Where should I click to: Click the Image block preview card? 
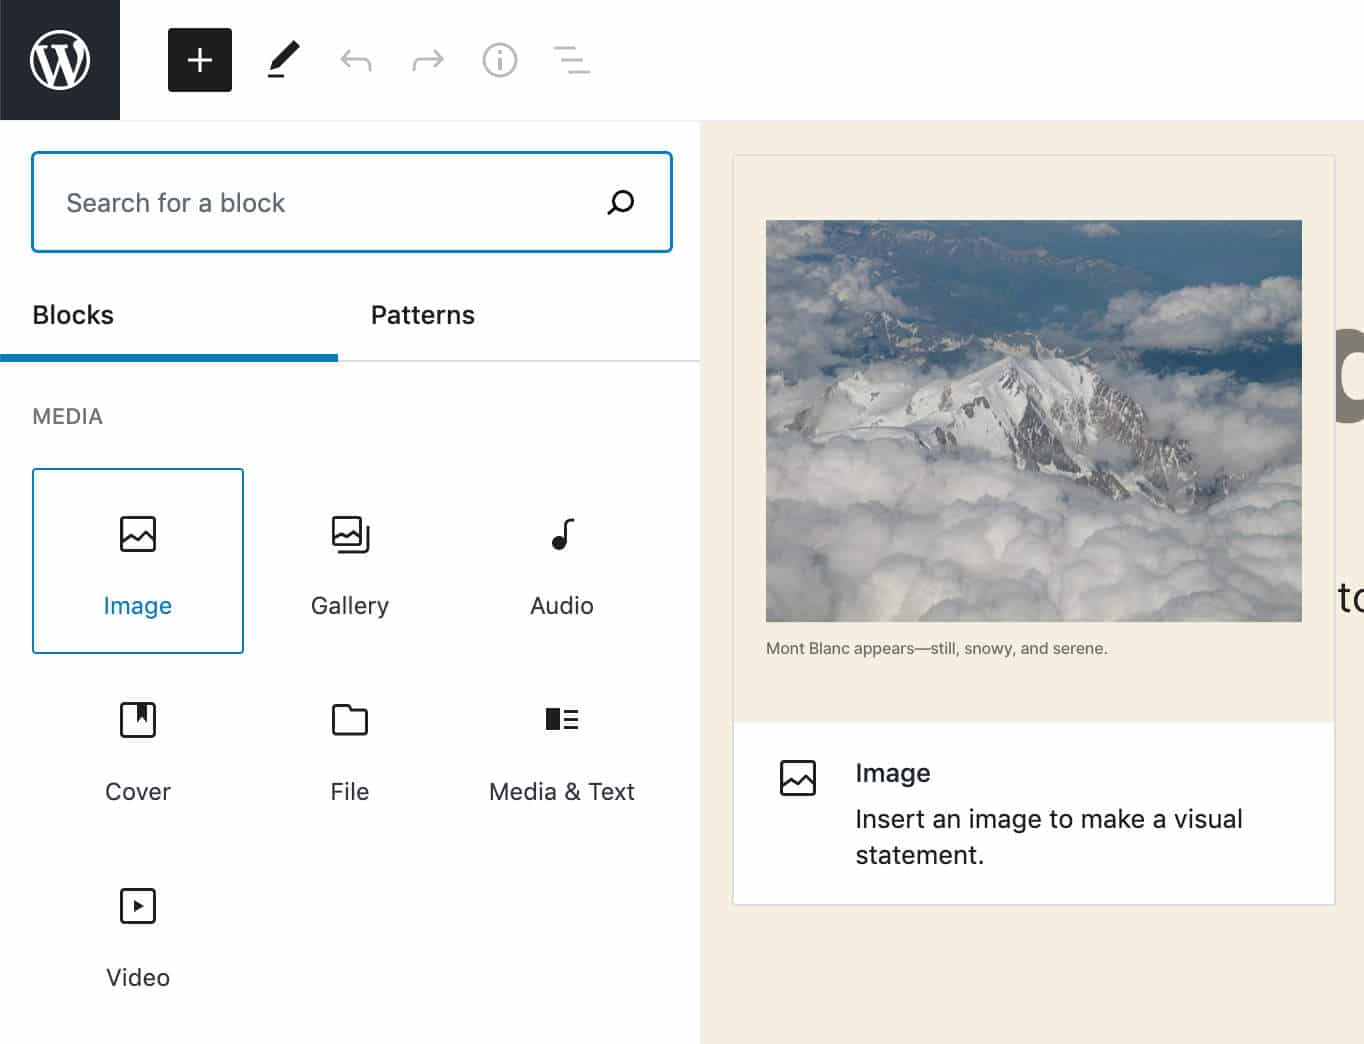click(1034, 812)
